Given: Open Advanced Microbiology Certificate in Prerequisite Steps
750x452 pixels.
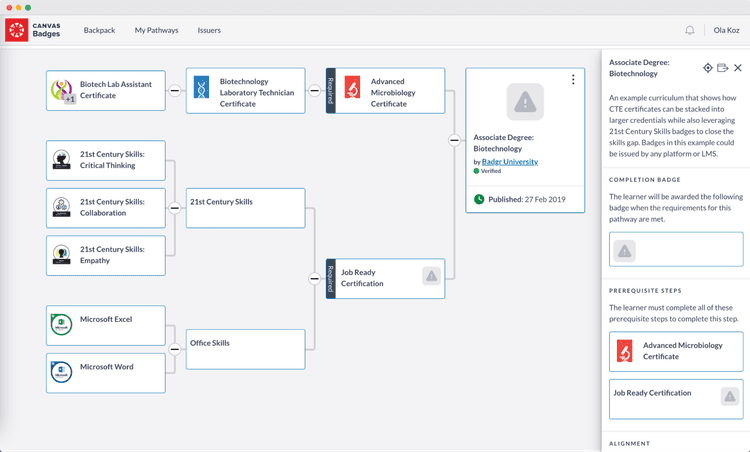Looking at the screenshot, I should 676,352.
